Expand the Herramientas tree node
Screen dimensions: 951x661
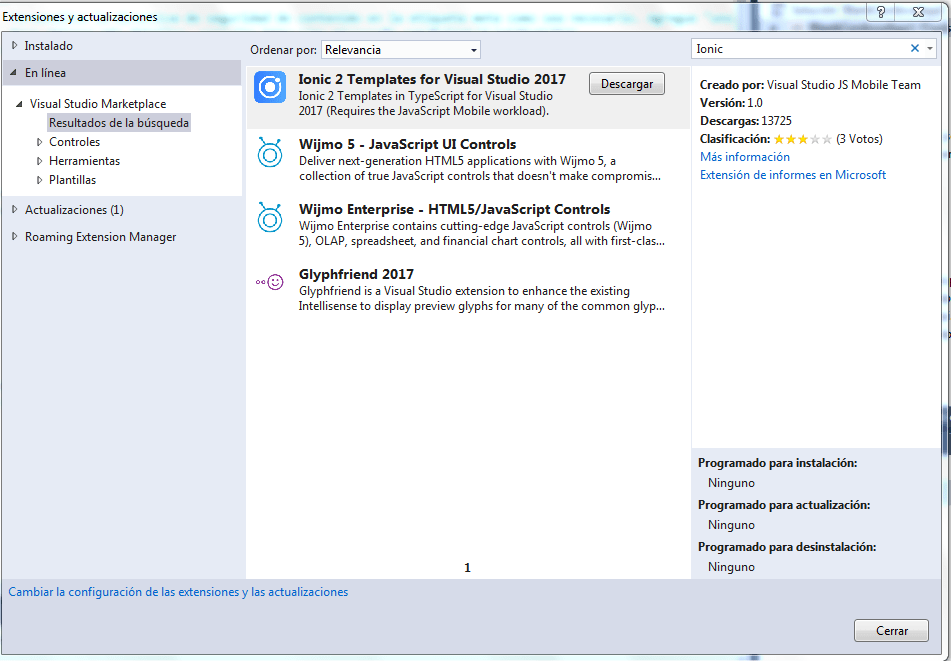39,161
